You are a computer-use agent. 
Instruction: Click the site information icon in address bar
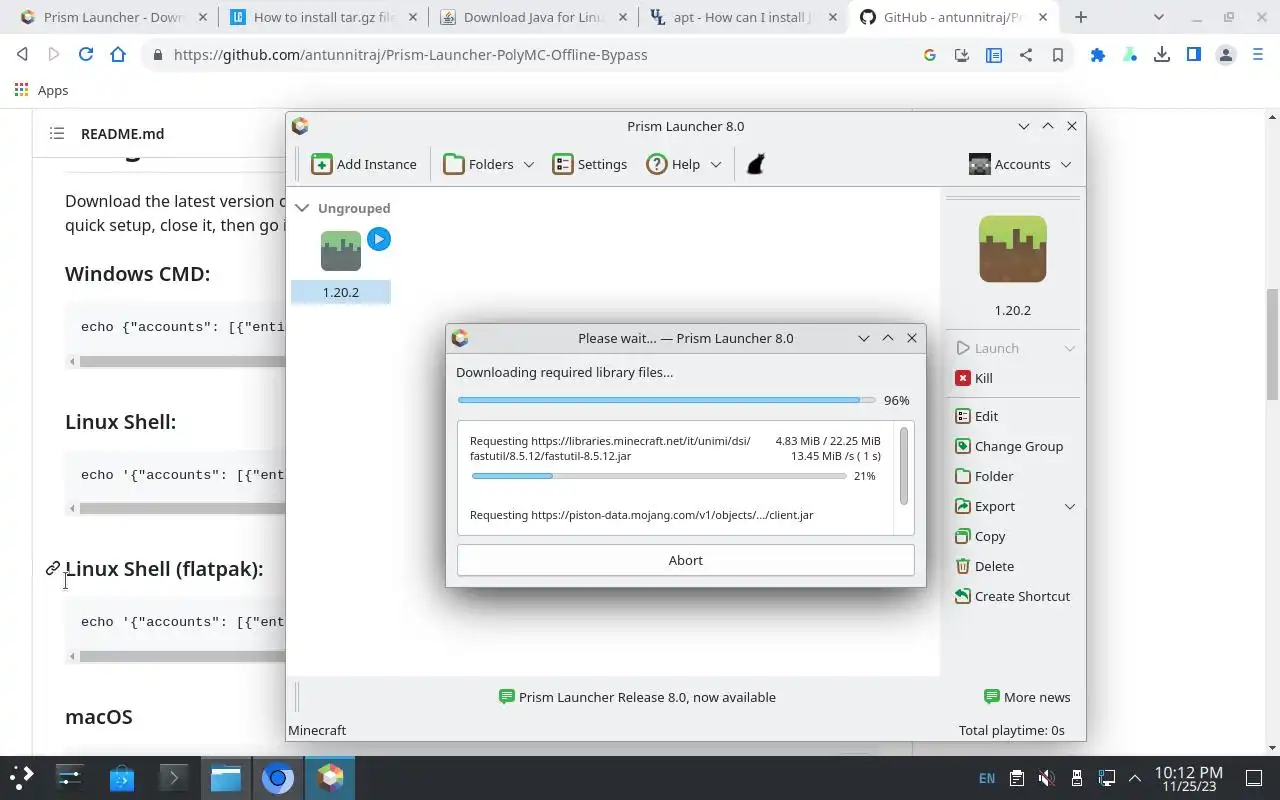157,55
